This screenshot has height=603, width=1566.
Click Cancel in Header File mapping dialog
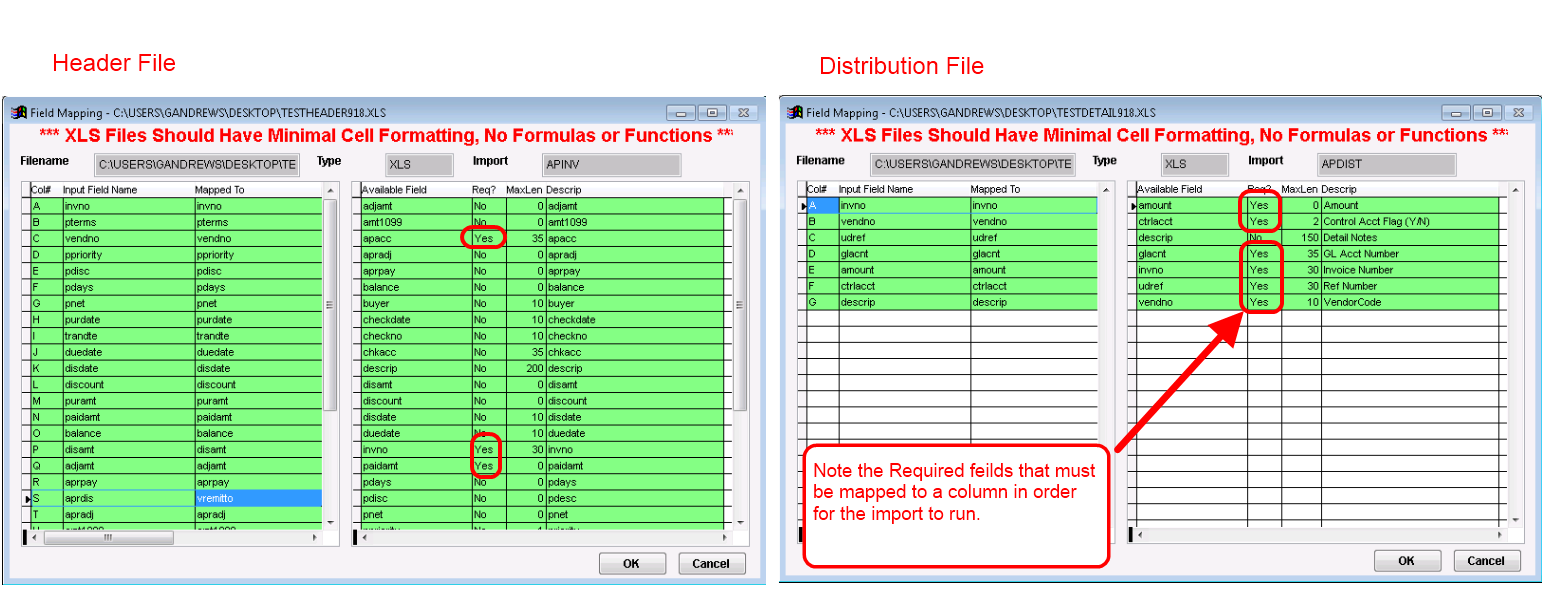coord(711,564)
